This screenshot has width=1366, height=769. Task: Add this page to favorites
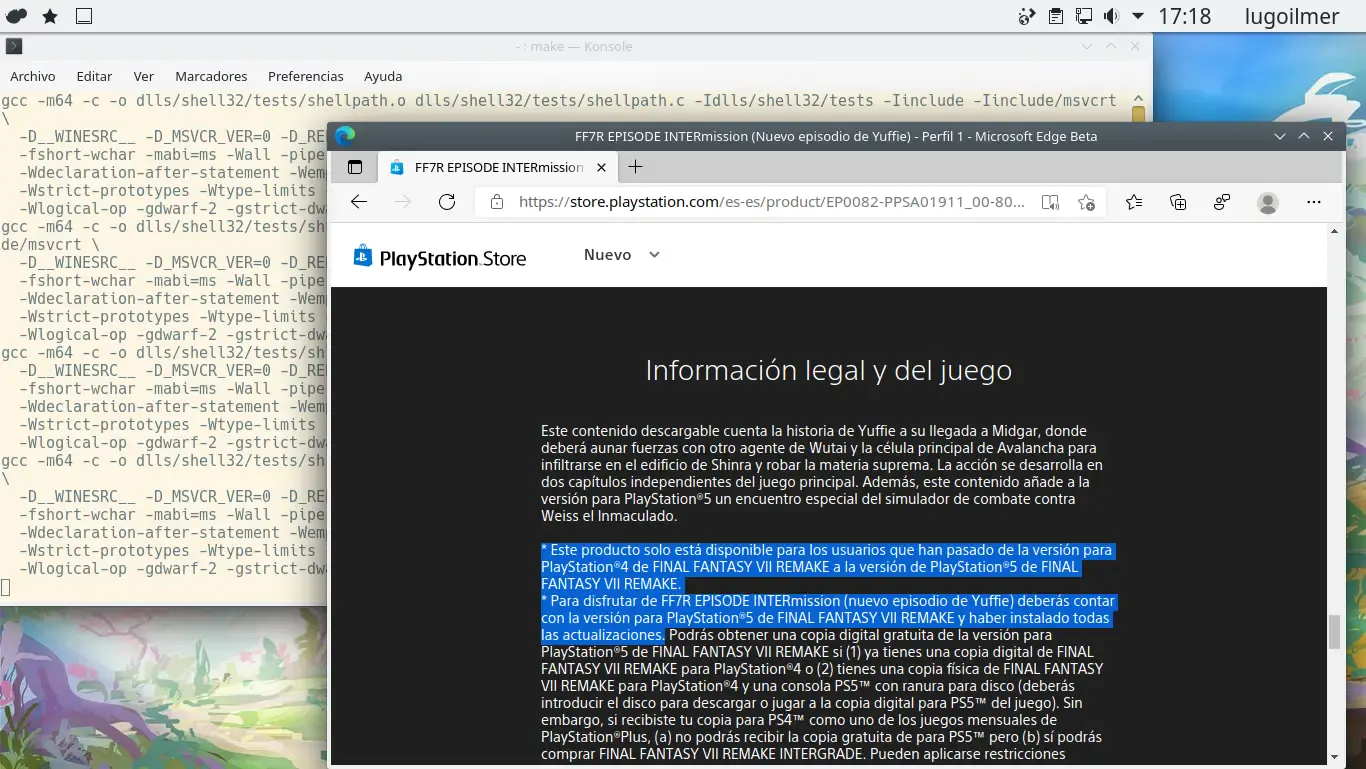click(1086, 202)
